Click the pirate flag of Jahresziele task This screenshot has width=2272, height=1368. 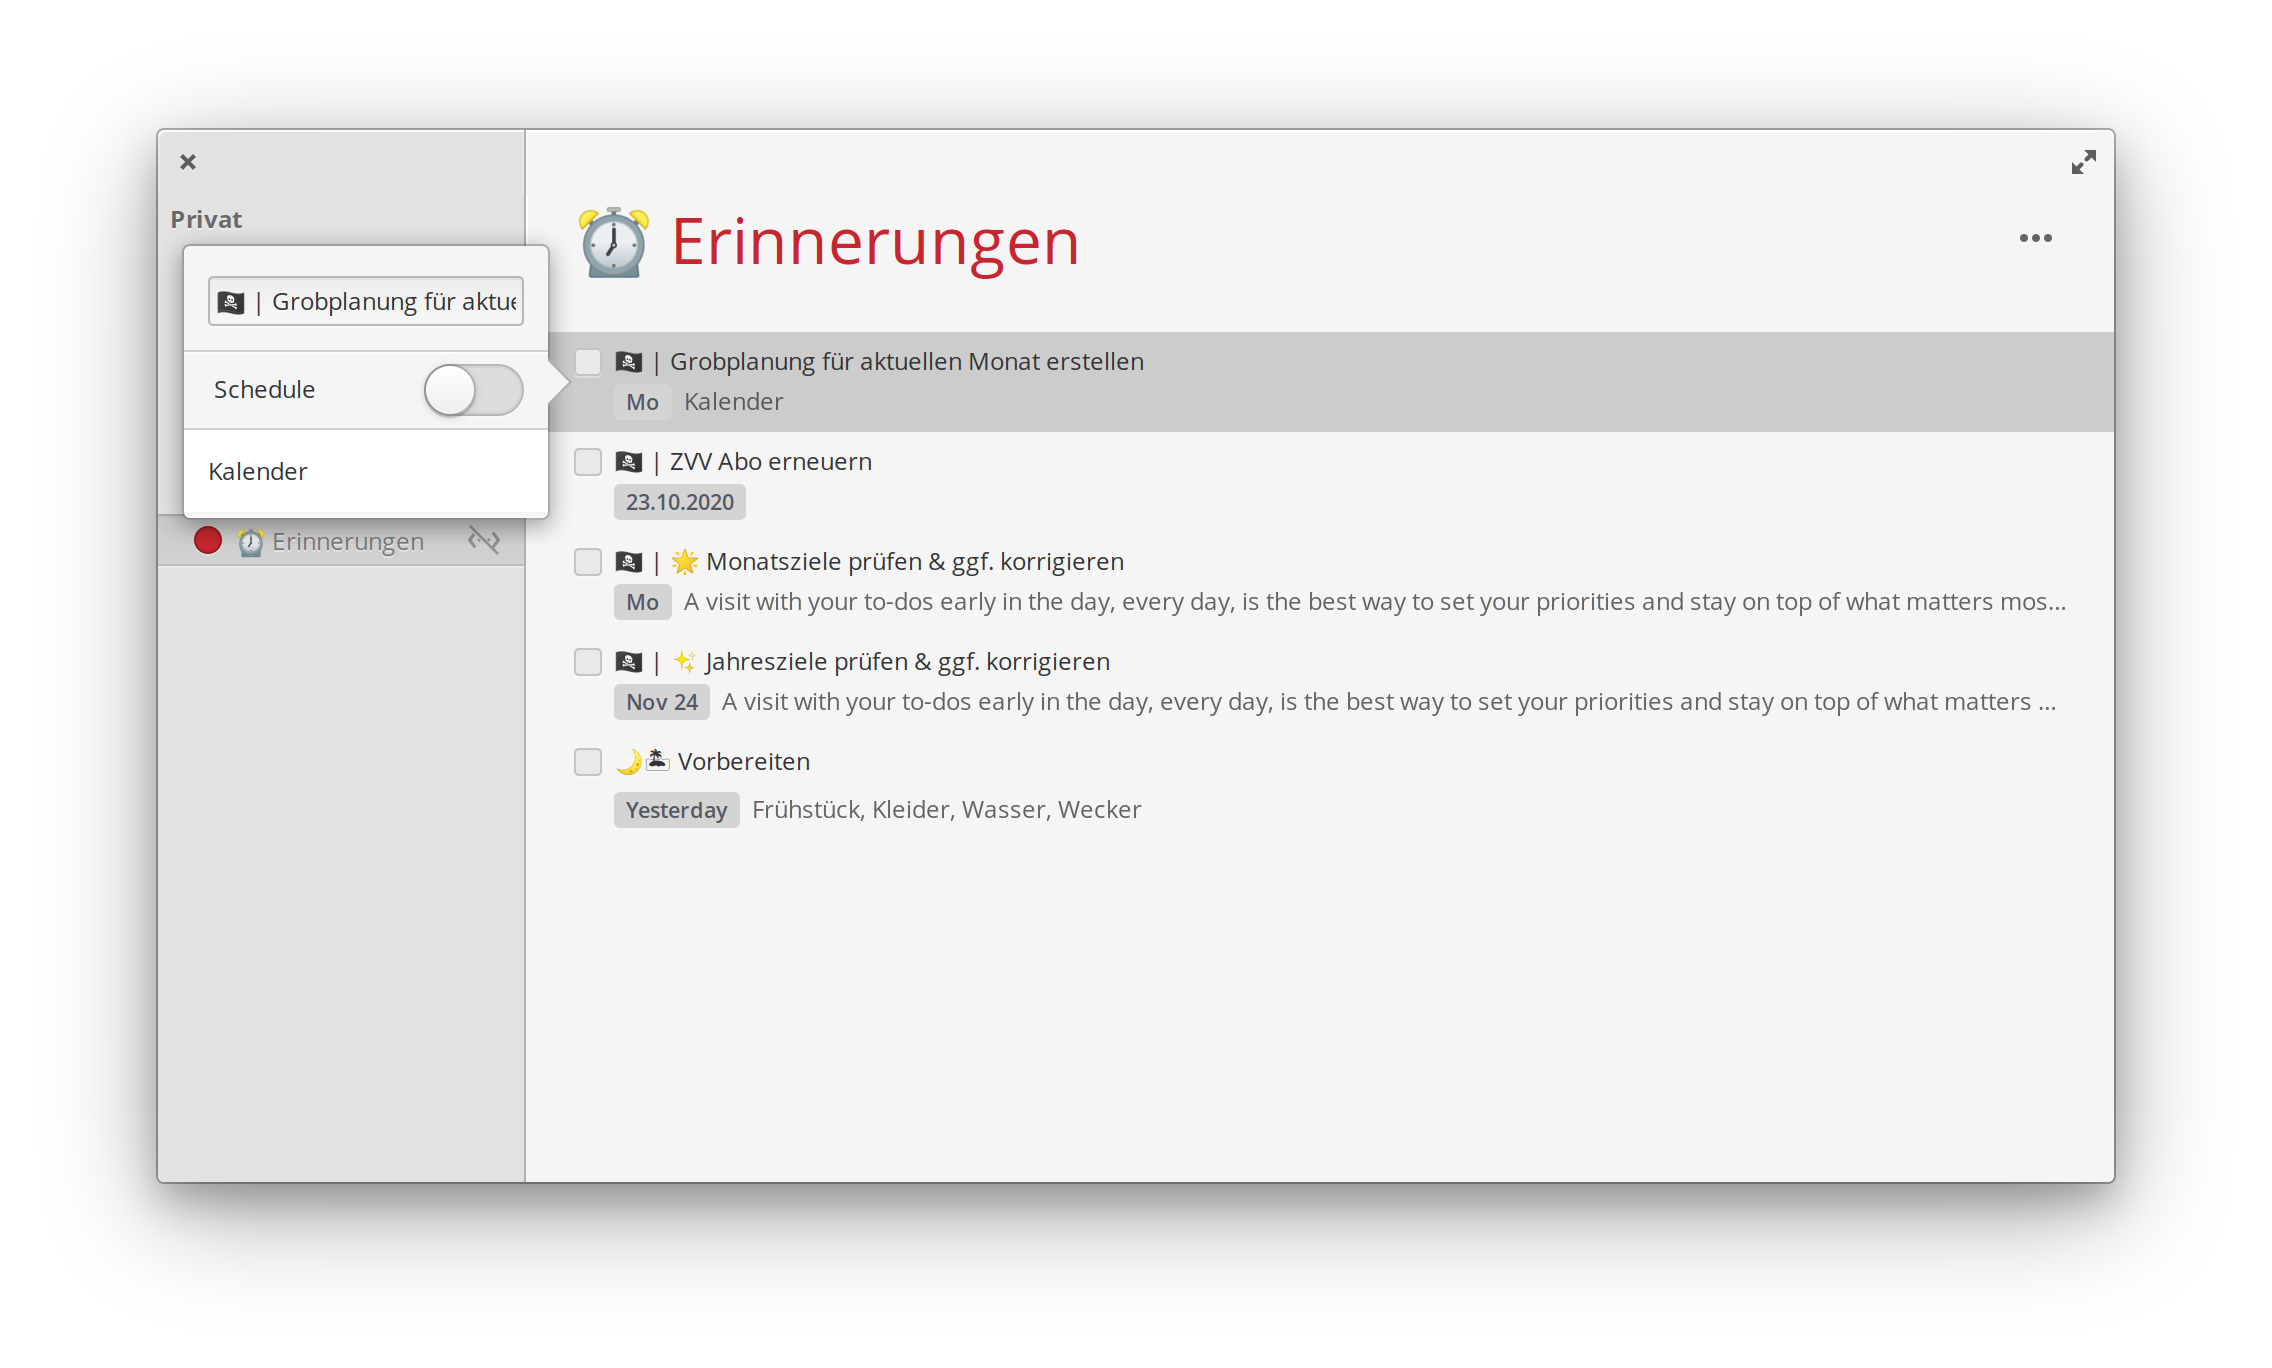629,662
